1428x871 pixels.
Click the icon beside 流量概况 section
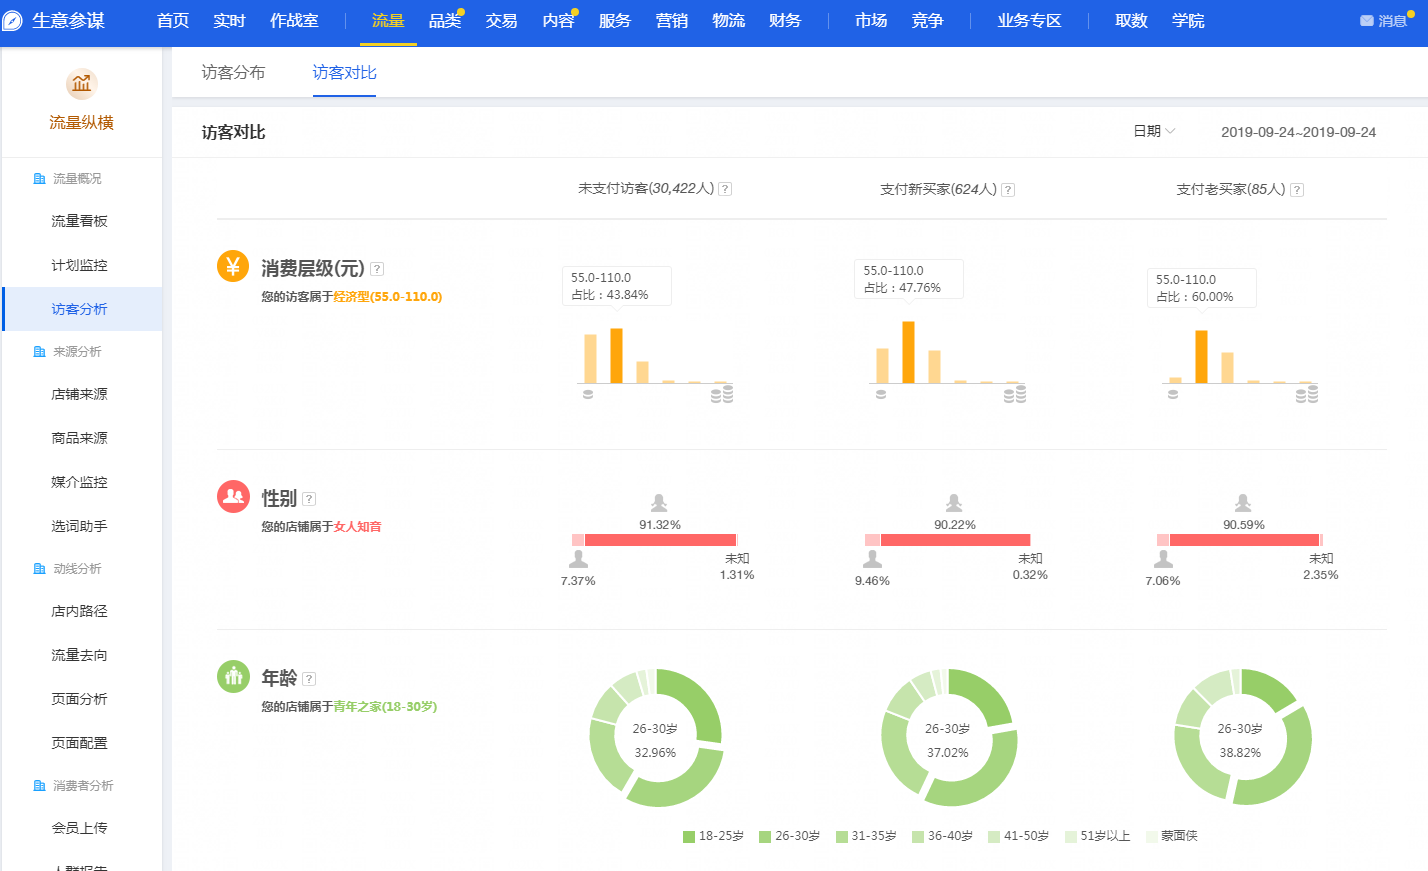click(39, 179)
